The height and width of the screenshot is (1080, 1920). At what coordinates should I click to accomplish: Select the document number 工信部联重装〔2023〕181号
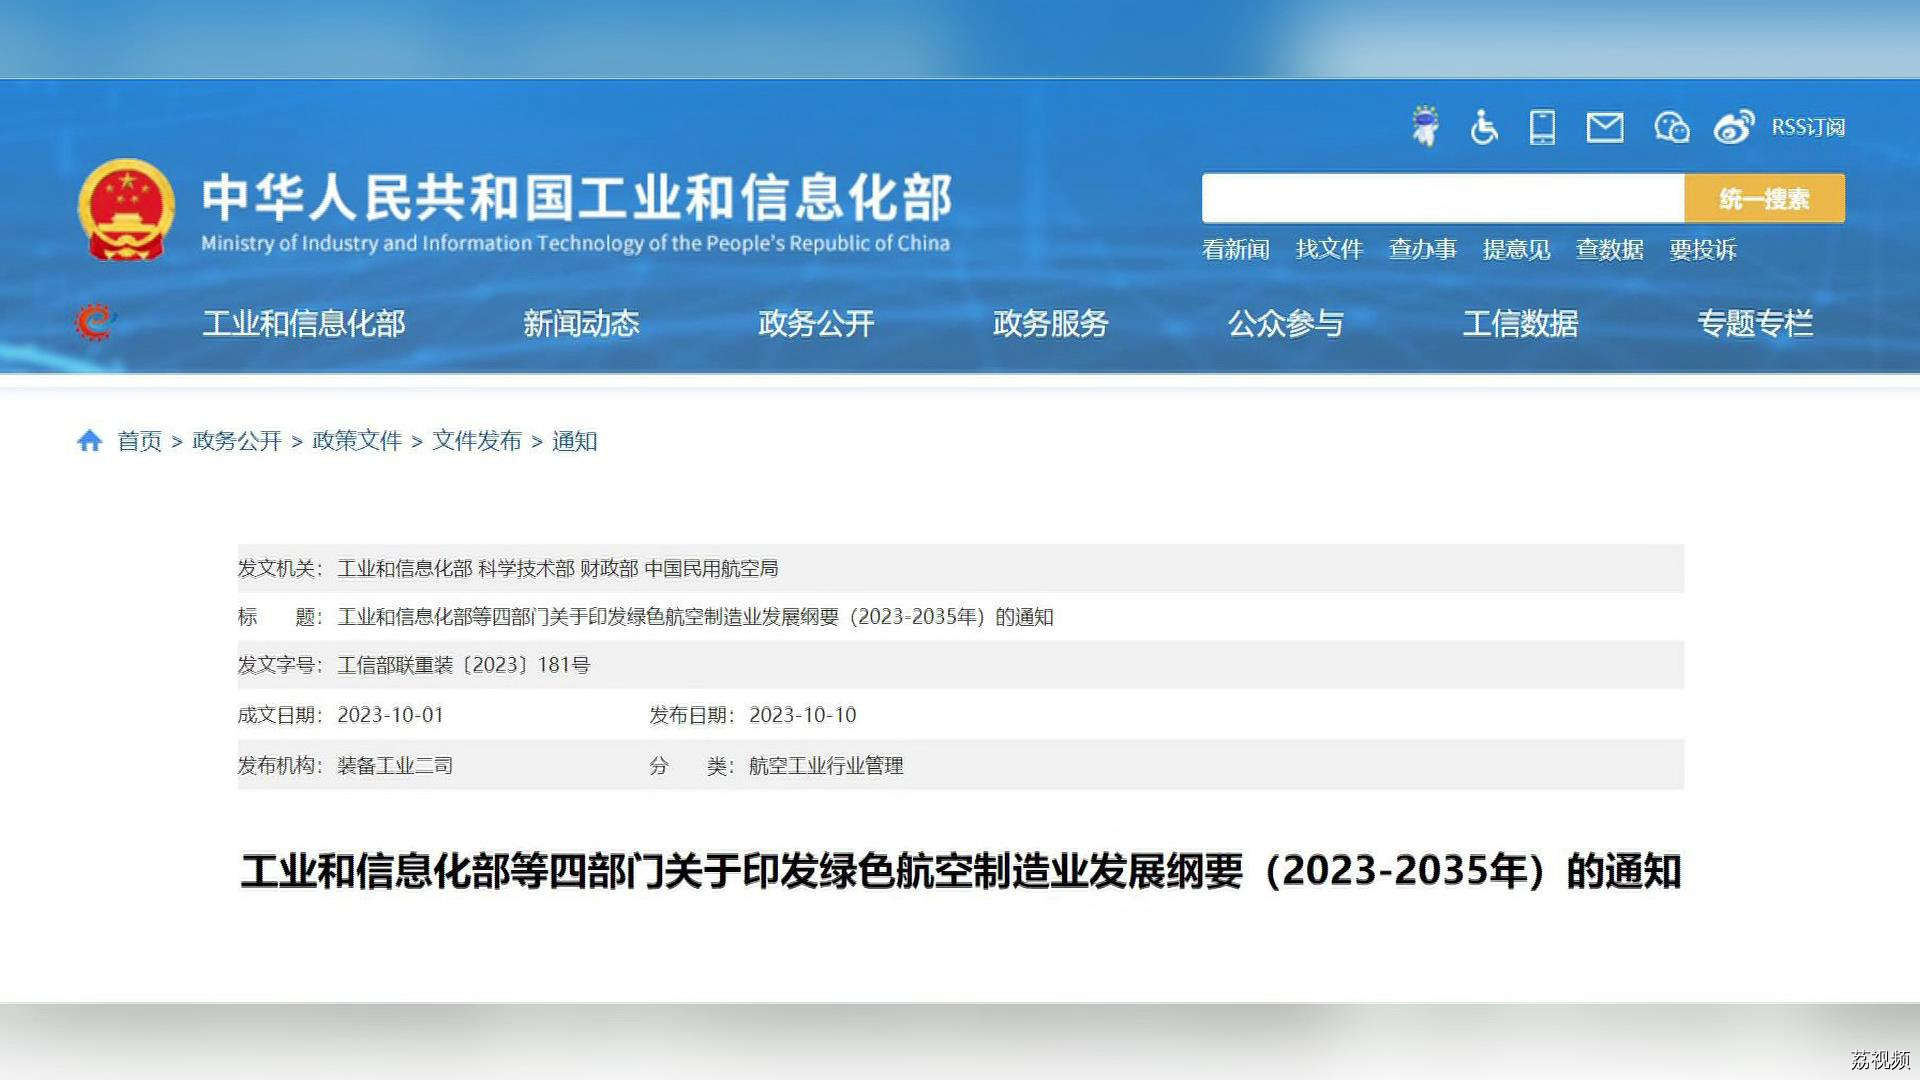(x=464, y=665)
